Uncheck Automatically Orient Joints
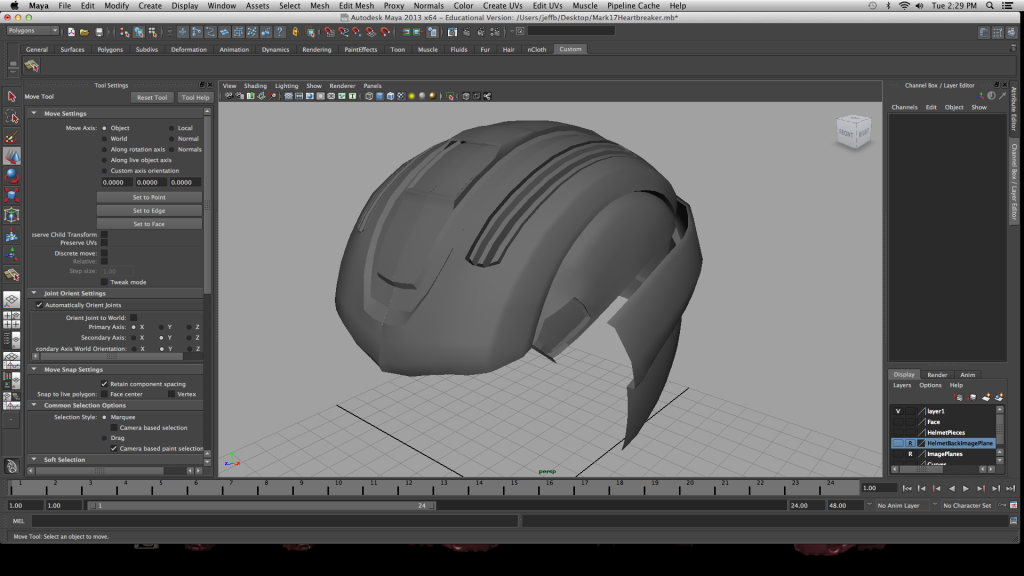 pos(39,305)
